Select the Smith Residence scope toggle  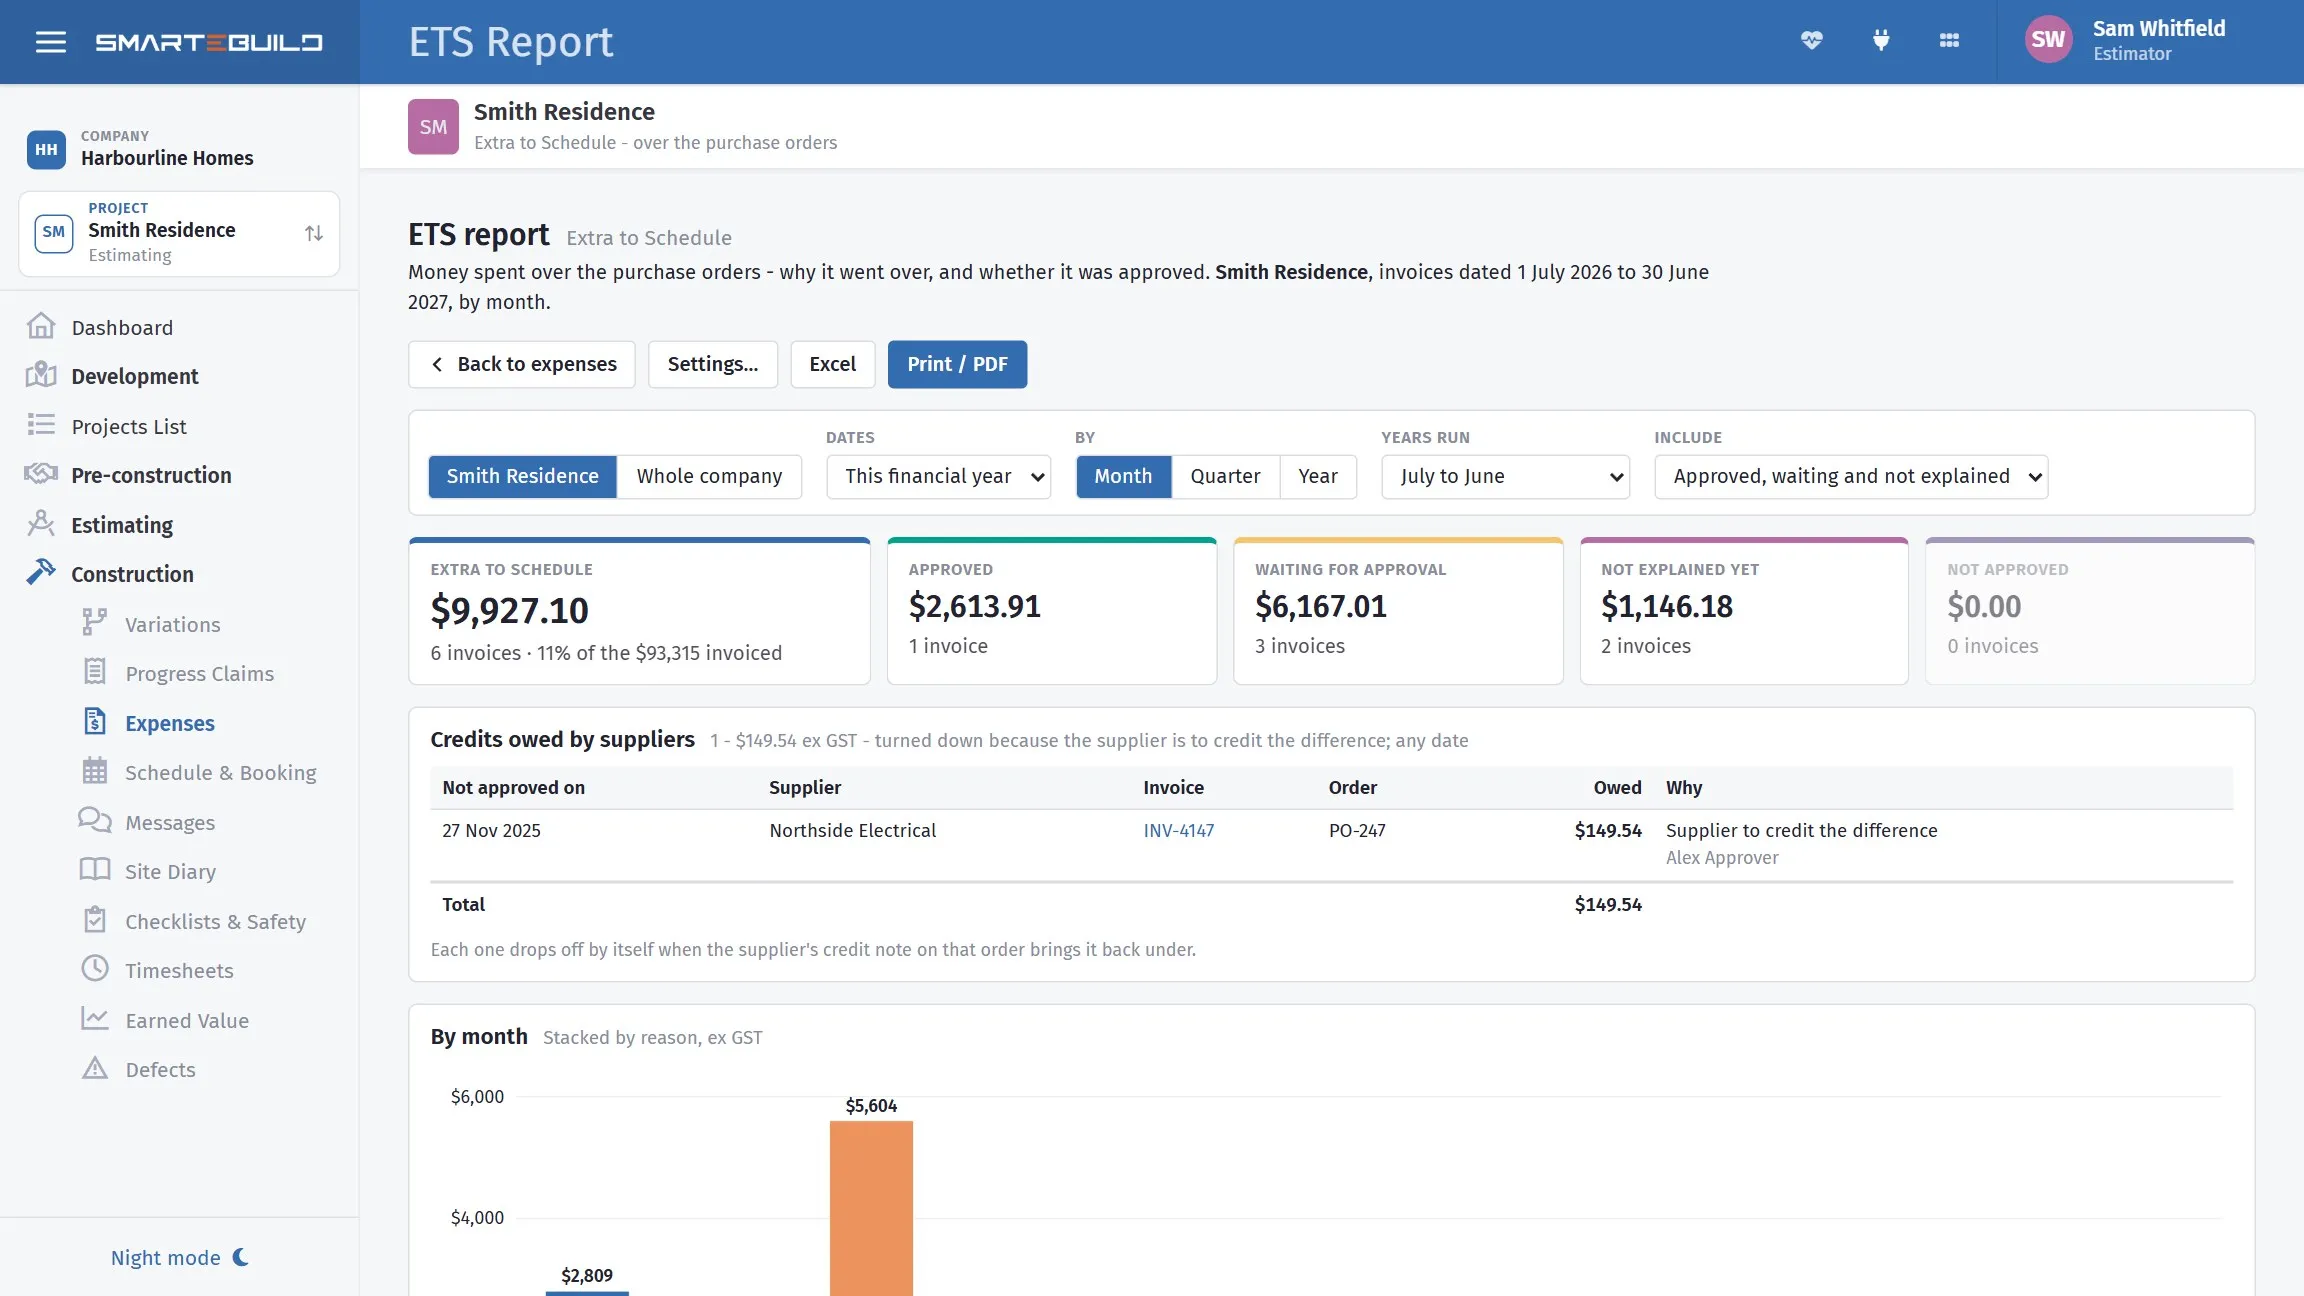point(522,476)
